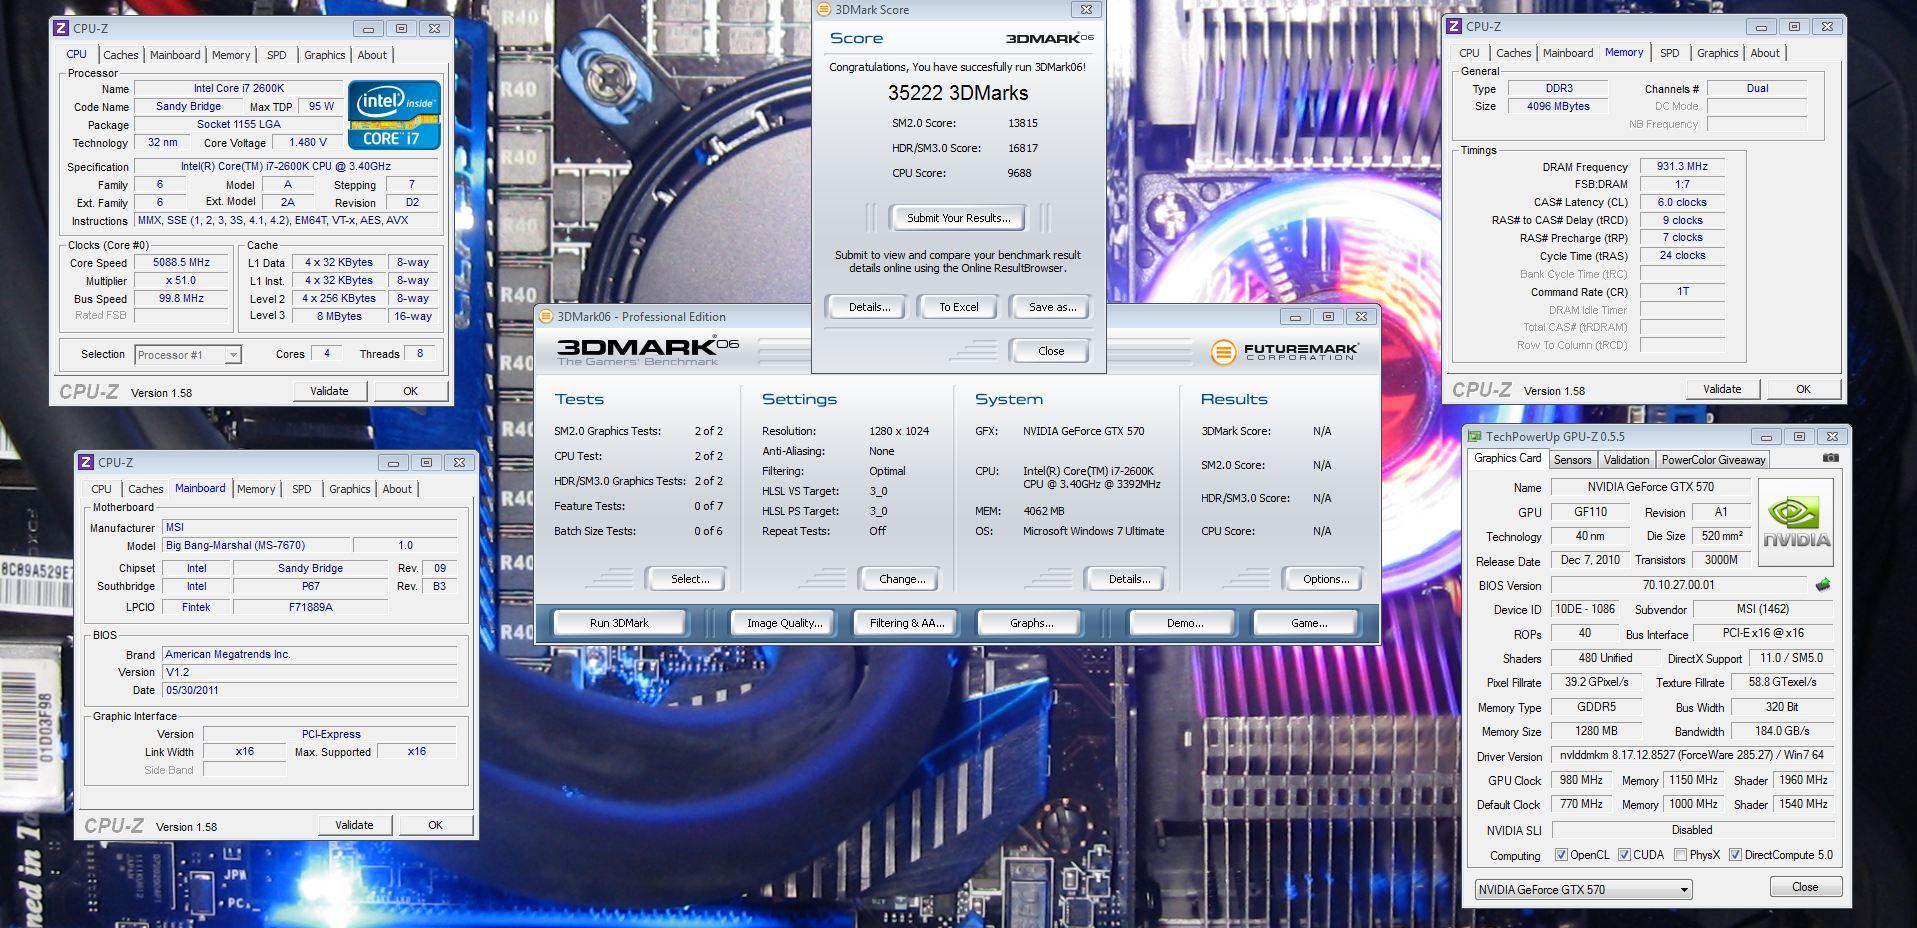Click the Multiplier 'x 51.0' field
Screen dimensions: 1917x928
click(x=181, y=281)
